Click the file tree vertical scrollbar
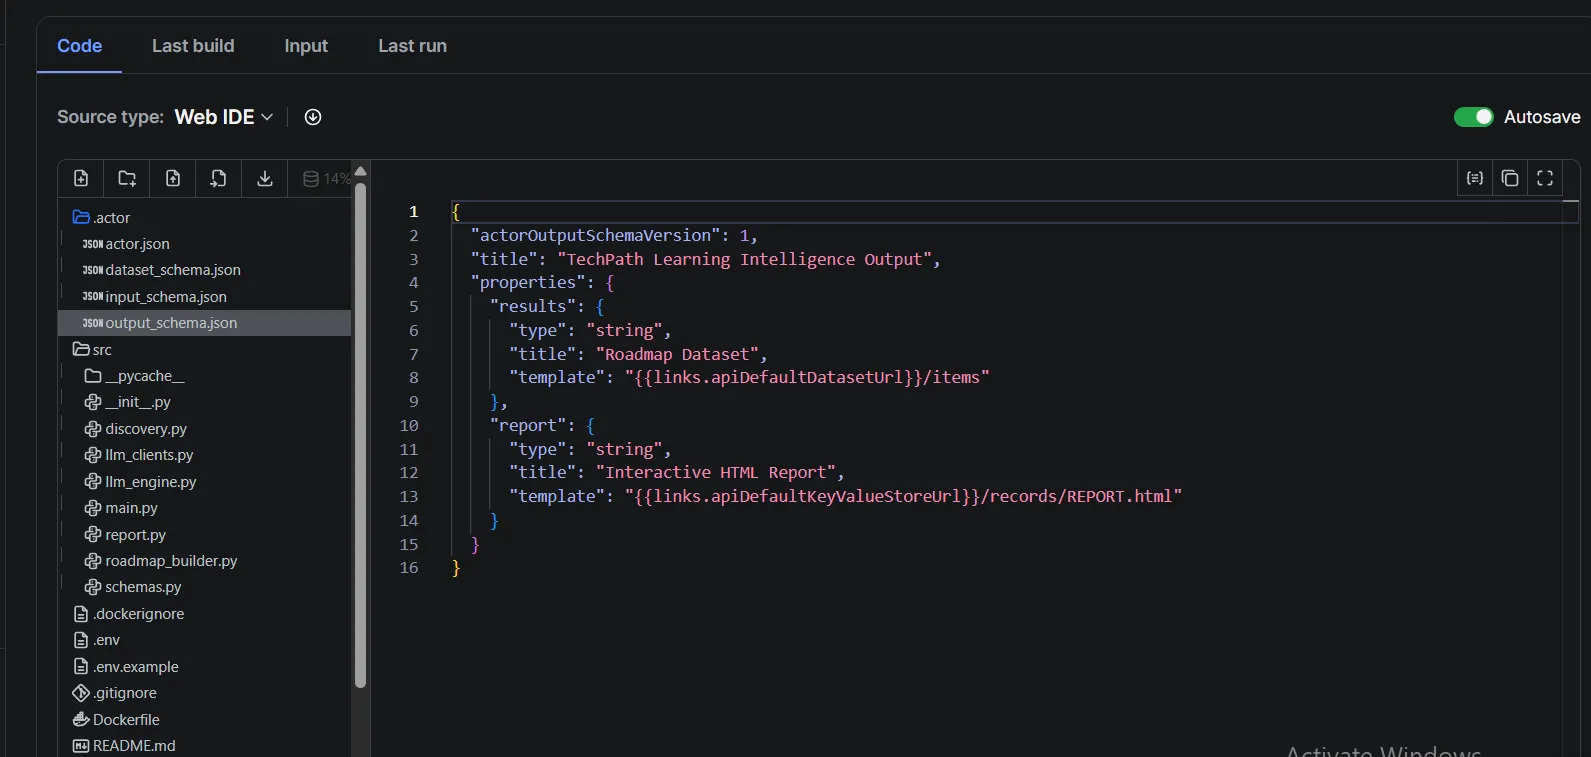Screen dimensions: 1591x757 (361, 435)
